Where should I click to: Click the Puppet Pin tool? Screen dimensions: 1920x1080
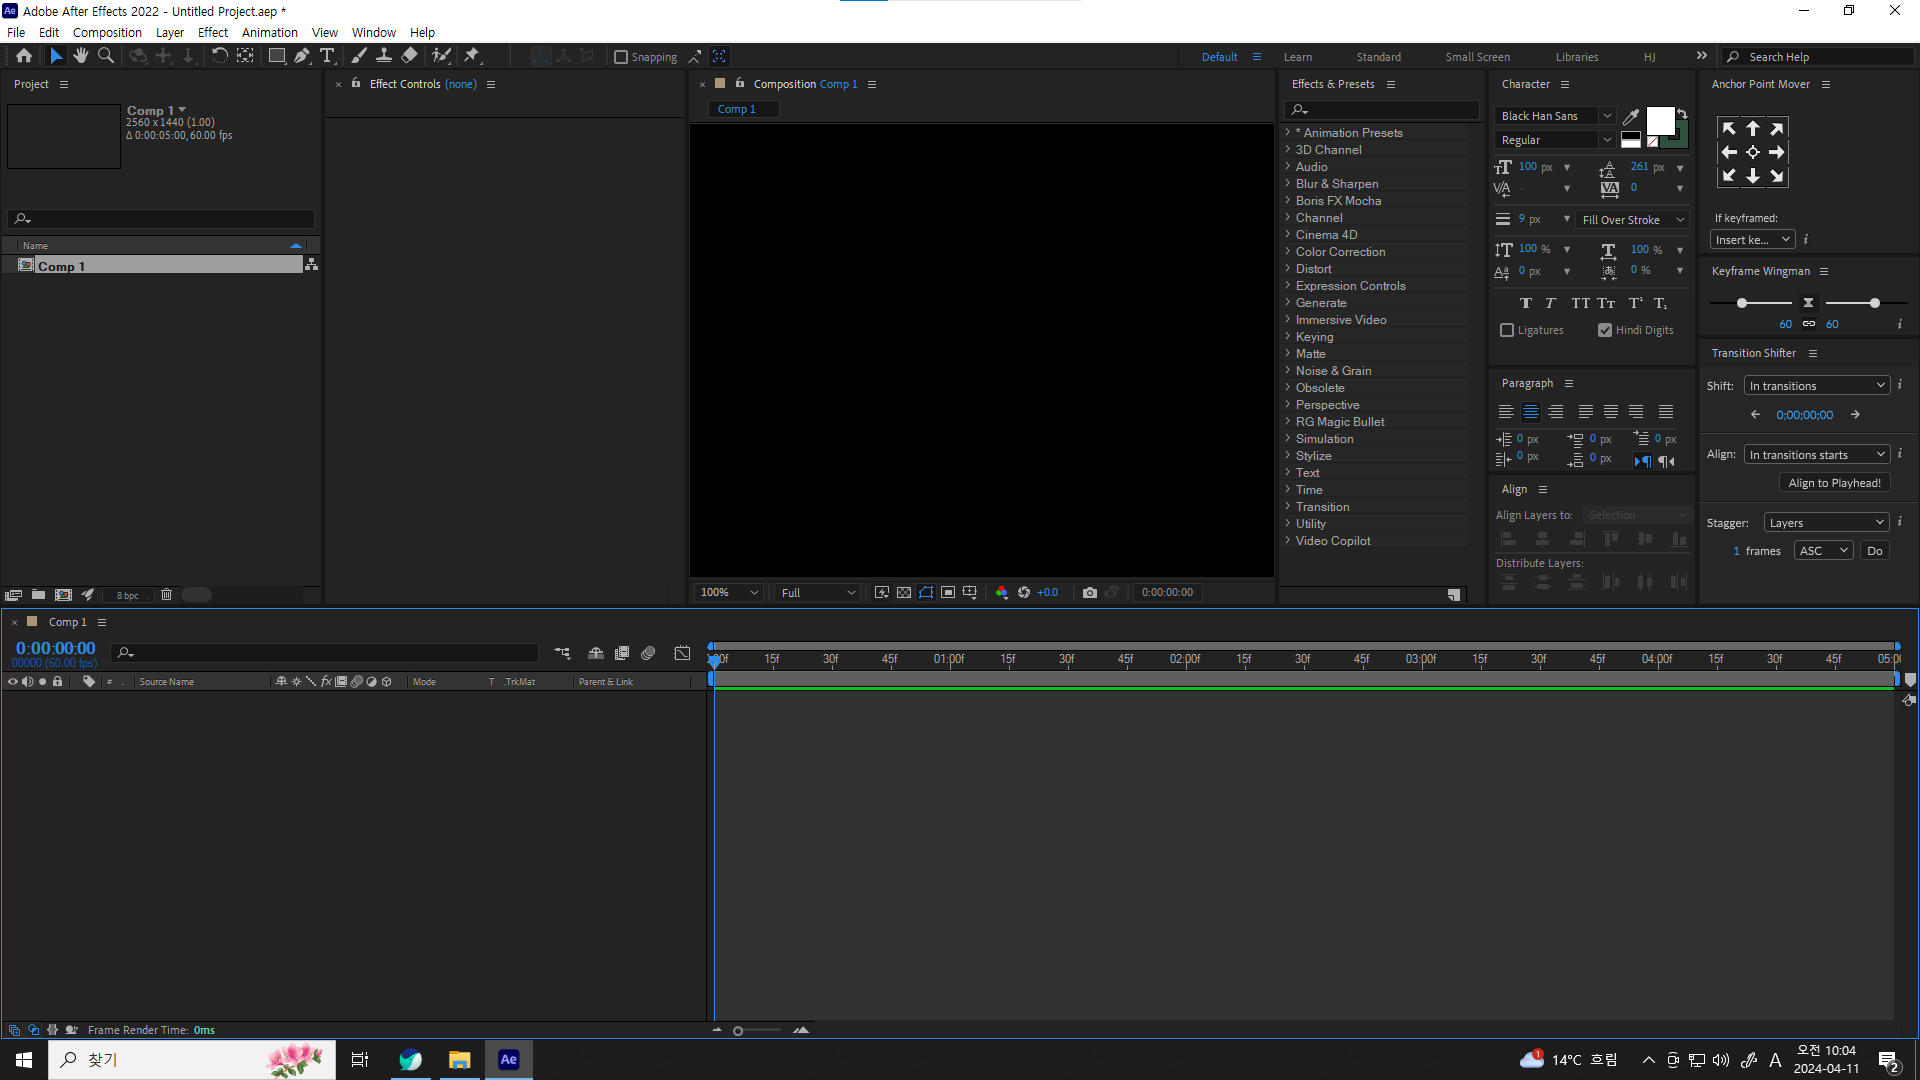point(472,56)
